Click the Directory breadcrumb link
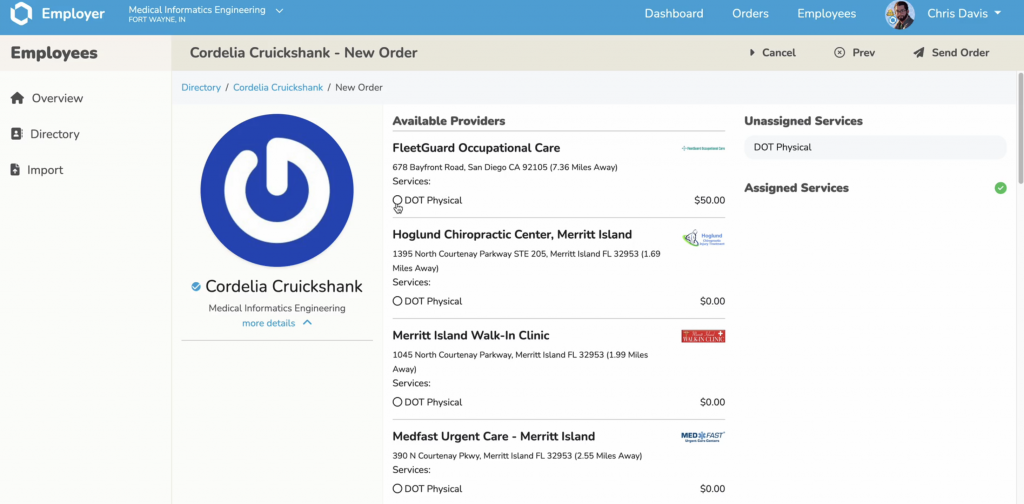This screenshot has width=1024, height=504. [201, 88]
